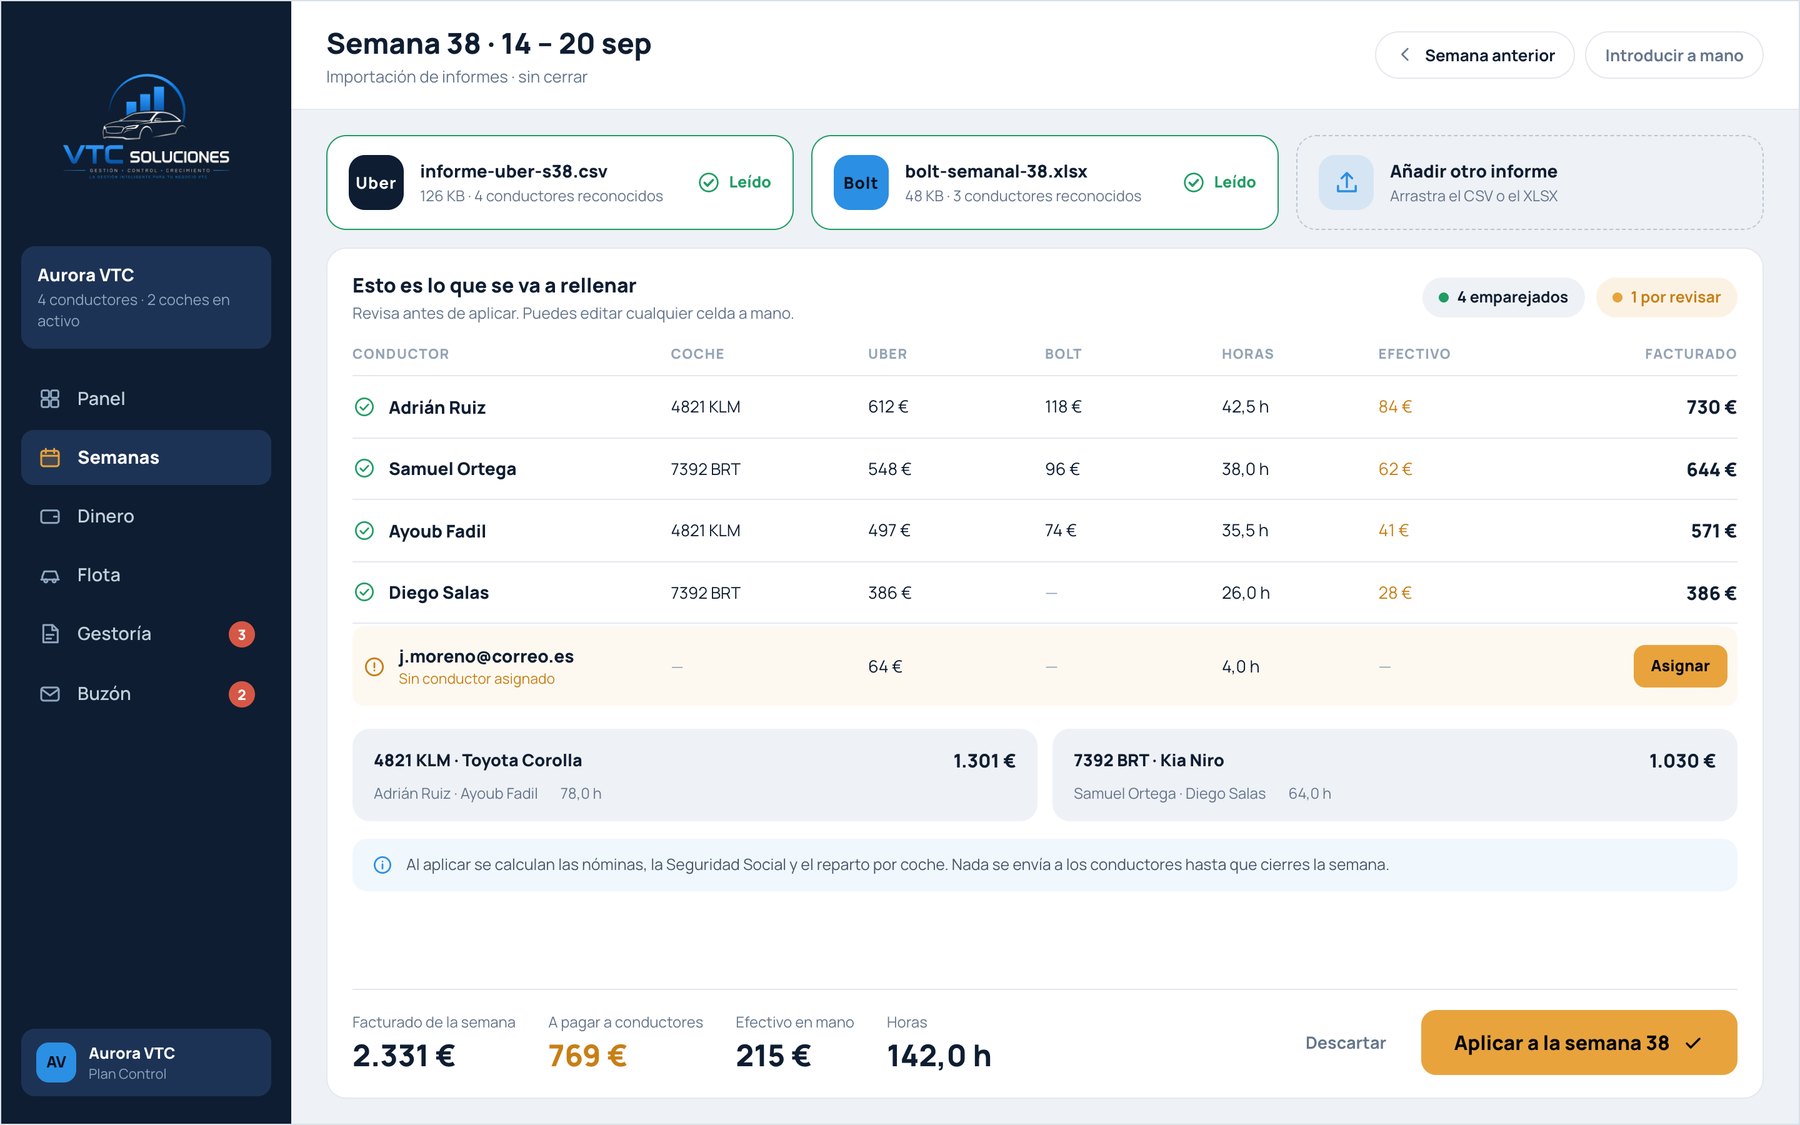Click Descartar
This screenshot has height=1125, width=1800.
(1345, 1043)
